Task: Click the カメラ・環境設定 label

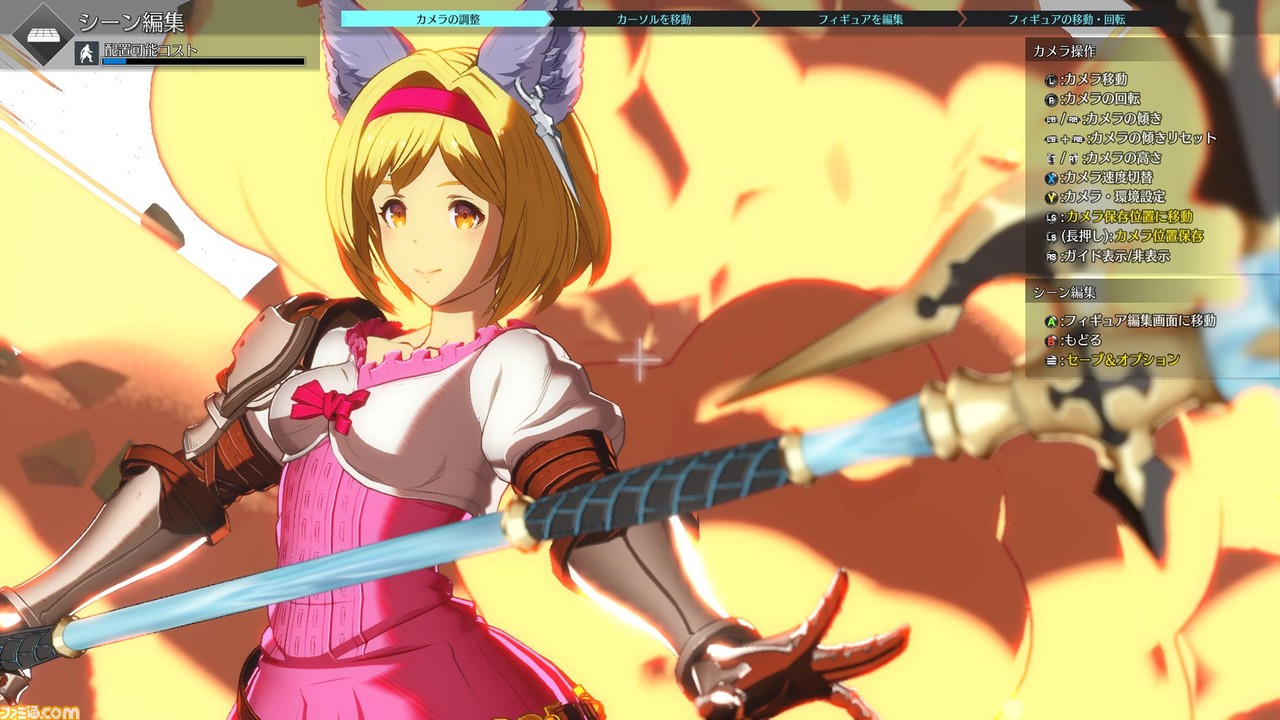Action: click(x=1115, y=197)
